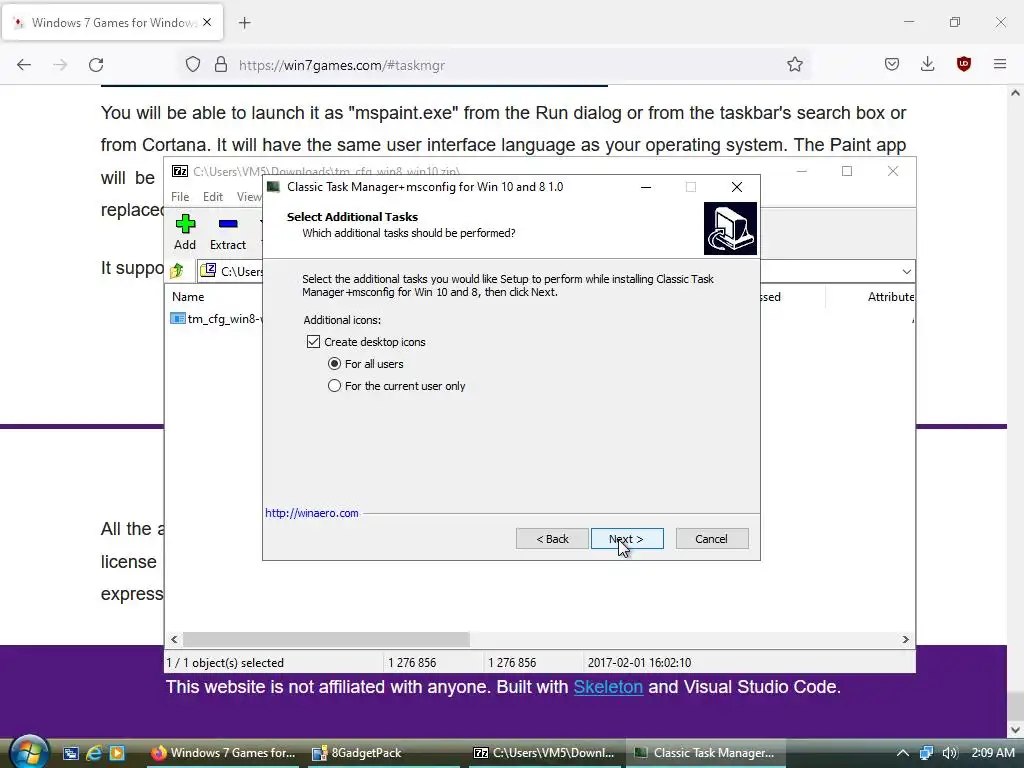Bookmark this page with the star

pyautogui.click(x=795, y=65)
